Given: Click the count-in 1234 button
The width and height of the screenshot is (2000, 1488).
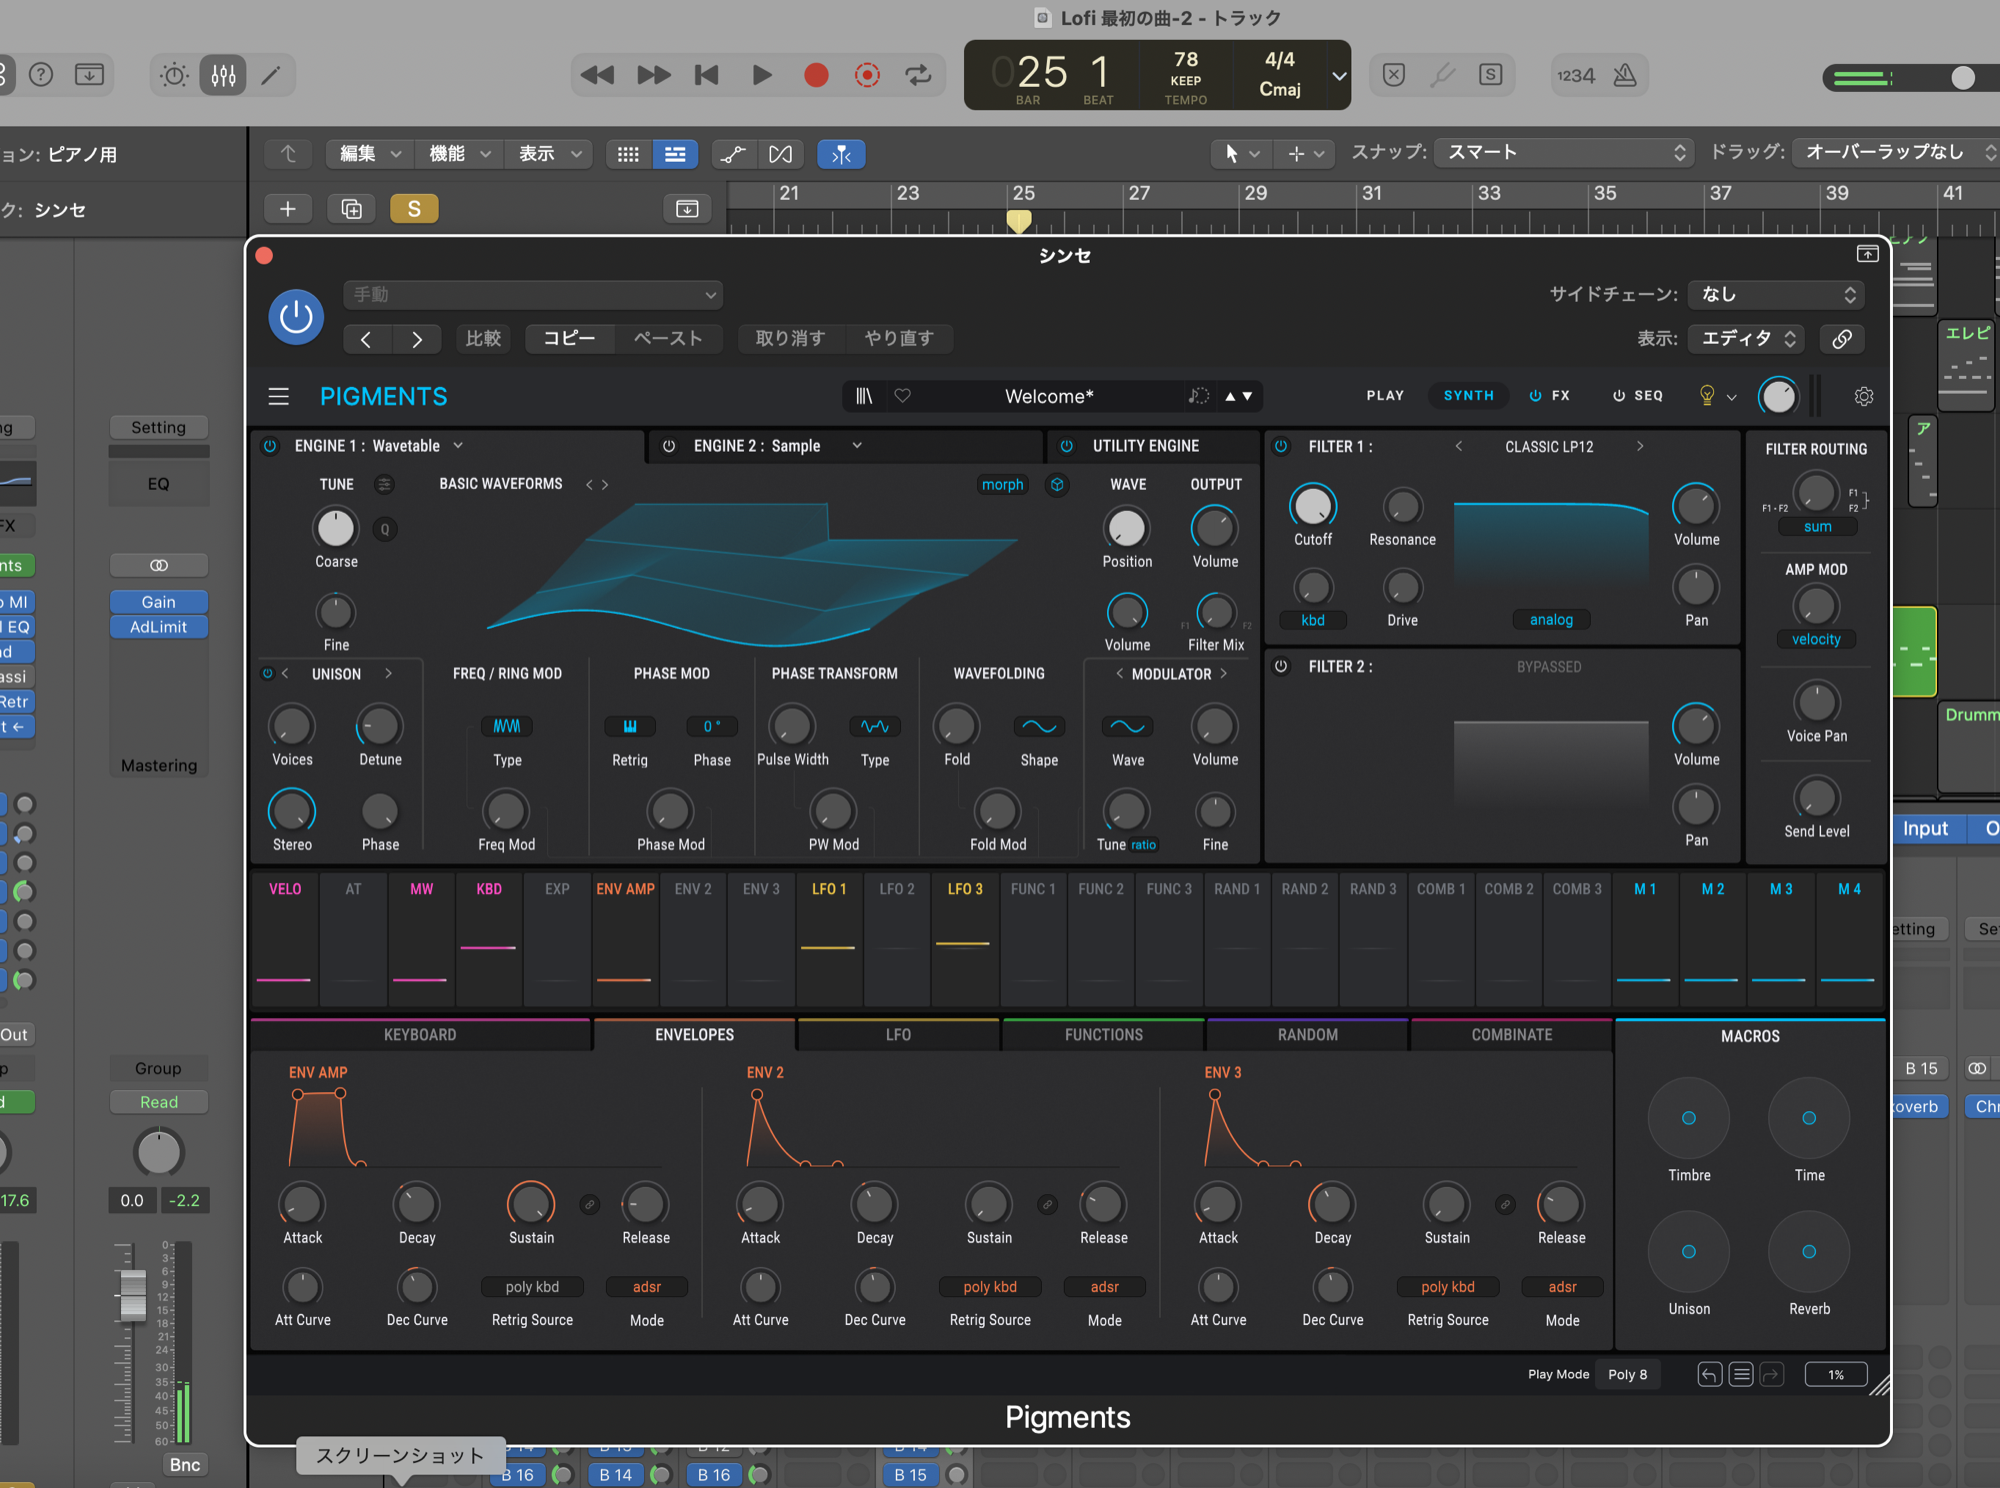Looking at the screenshot, I should tap(1576, 75).
